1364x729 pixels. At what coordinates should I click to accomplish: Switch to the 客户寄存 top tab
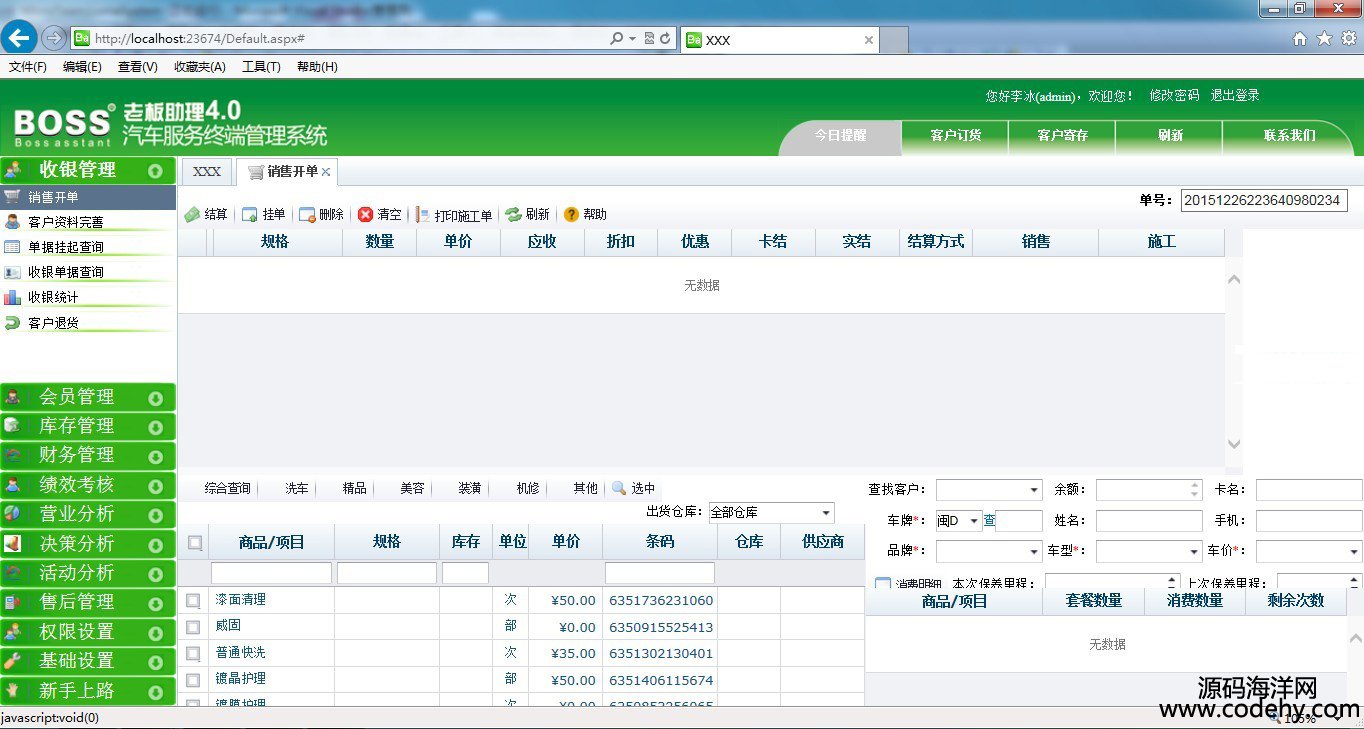coord(1062,136)
